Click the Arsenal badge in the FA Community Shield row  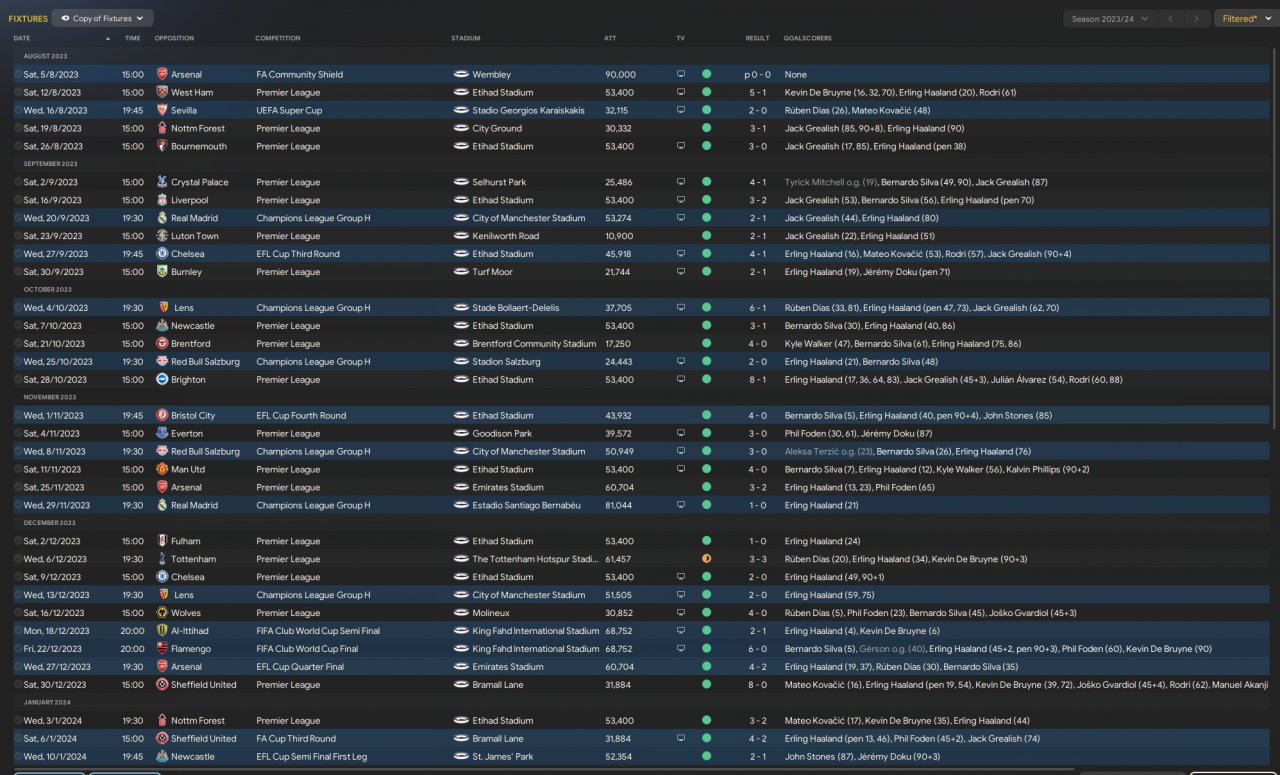click(x=162, y=74)
